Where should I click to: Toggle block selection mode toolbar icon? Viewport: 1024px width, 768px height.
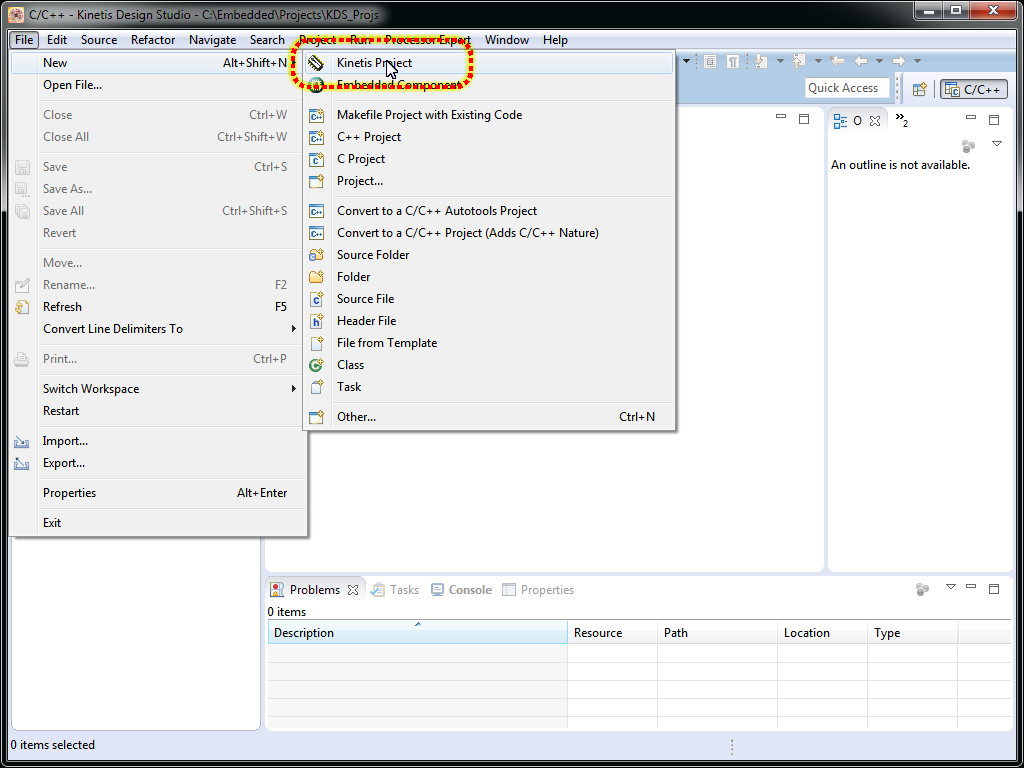click(711, 61)
